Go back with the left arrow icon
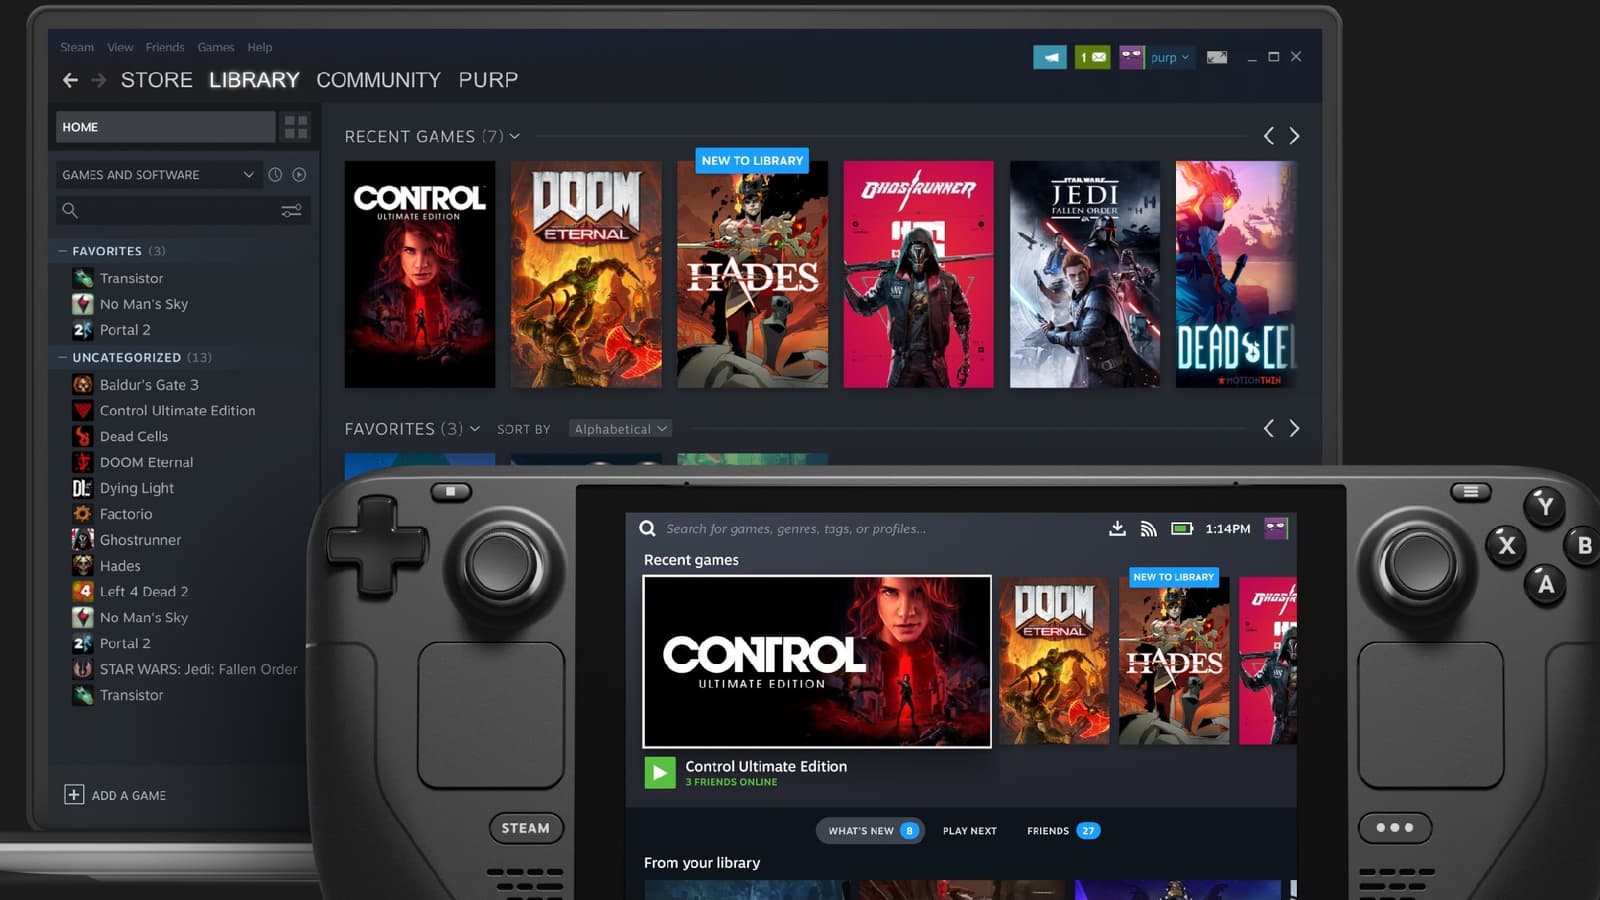The width and height of the screenshot is (1600, 900). click(x=70, y=80)
